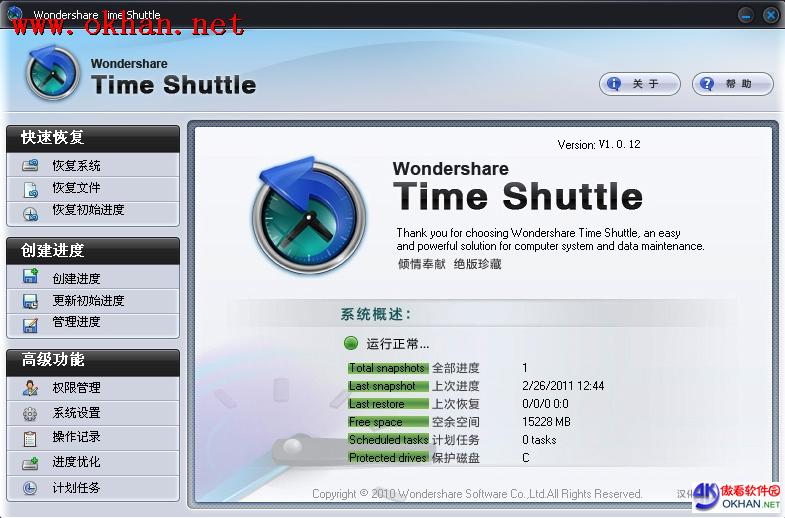Click the Protected drives label
The height and width of the screenshot is (518, 785).
(388, 458)
